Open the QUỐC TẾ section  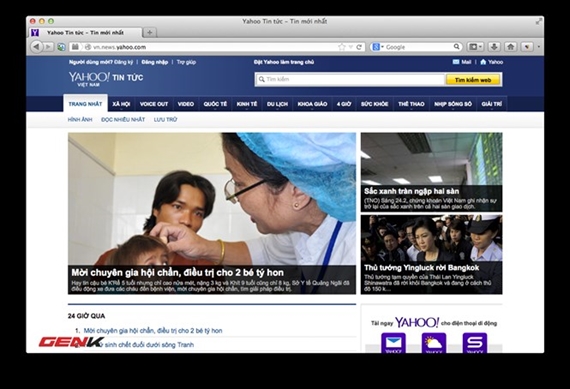[x=215, y=104]
